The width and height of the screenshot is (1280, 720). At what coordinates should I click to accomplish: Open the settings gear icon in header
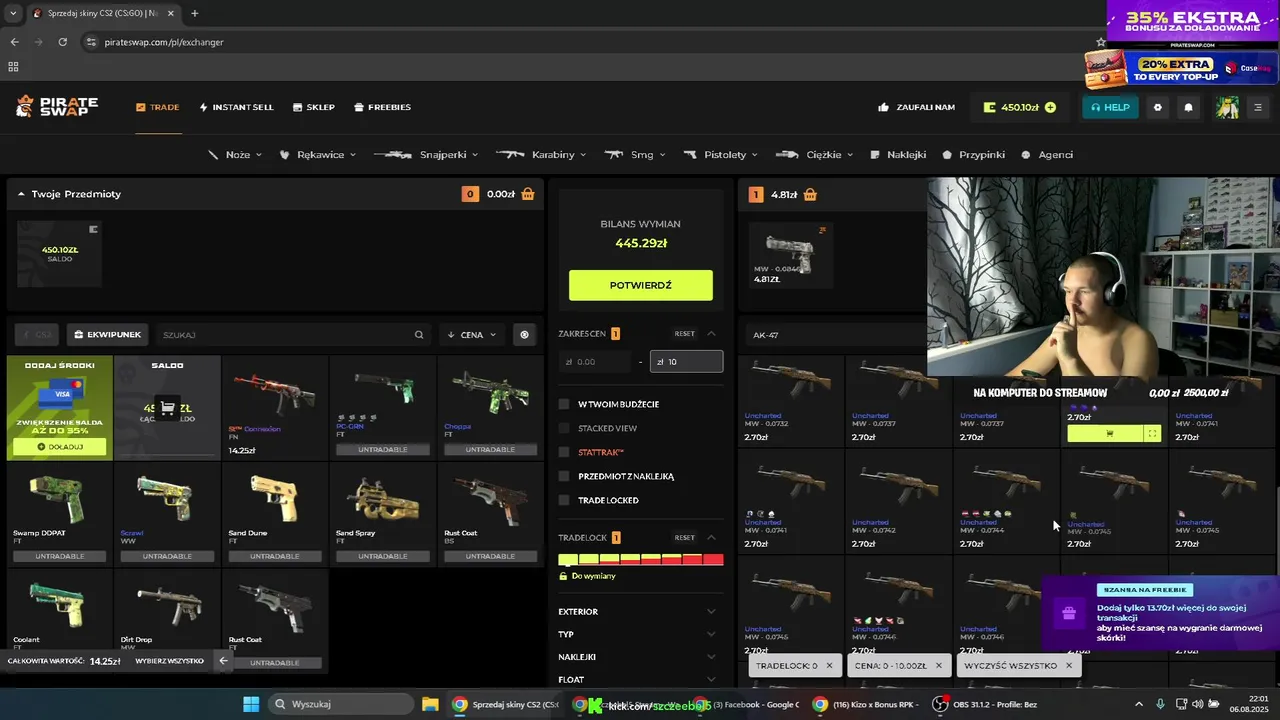click(x=1158, y=107)
